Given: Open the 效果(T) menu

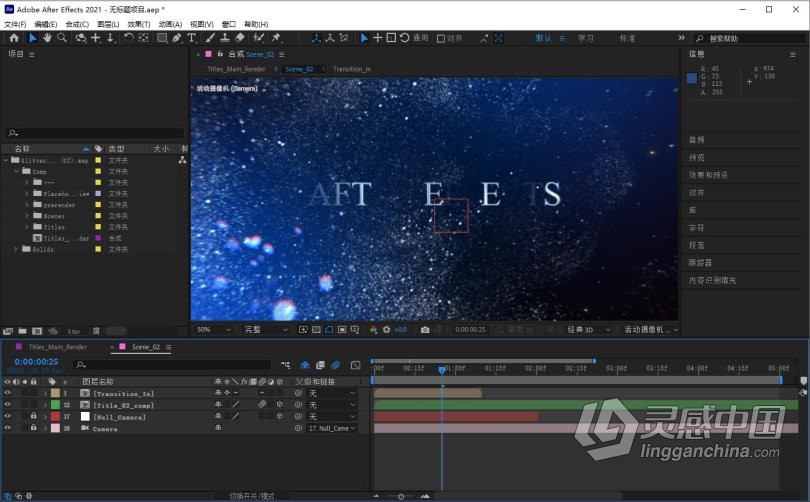Looking at the screenshot, I should tap(138, 24).
